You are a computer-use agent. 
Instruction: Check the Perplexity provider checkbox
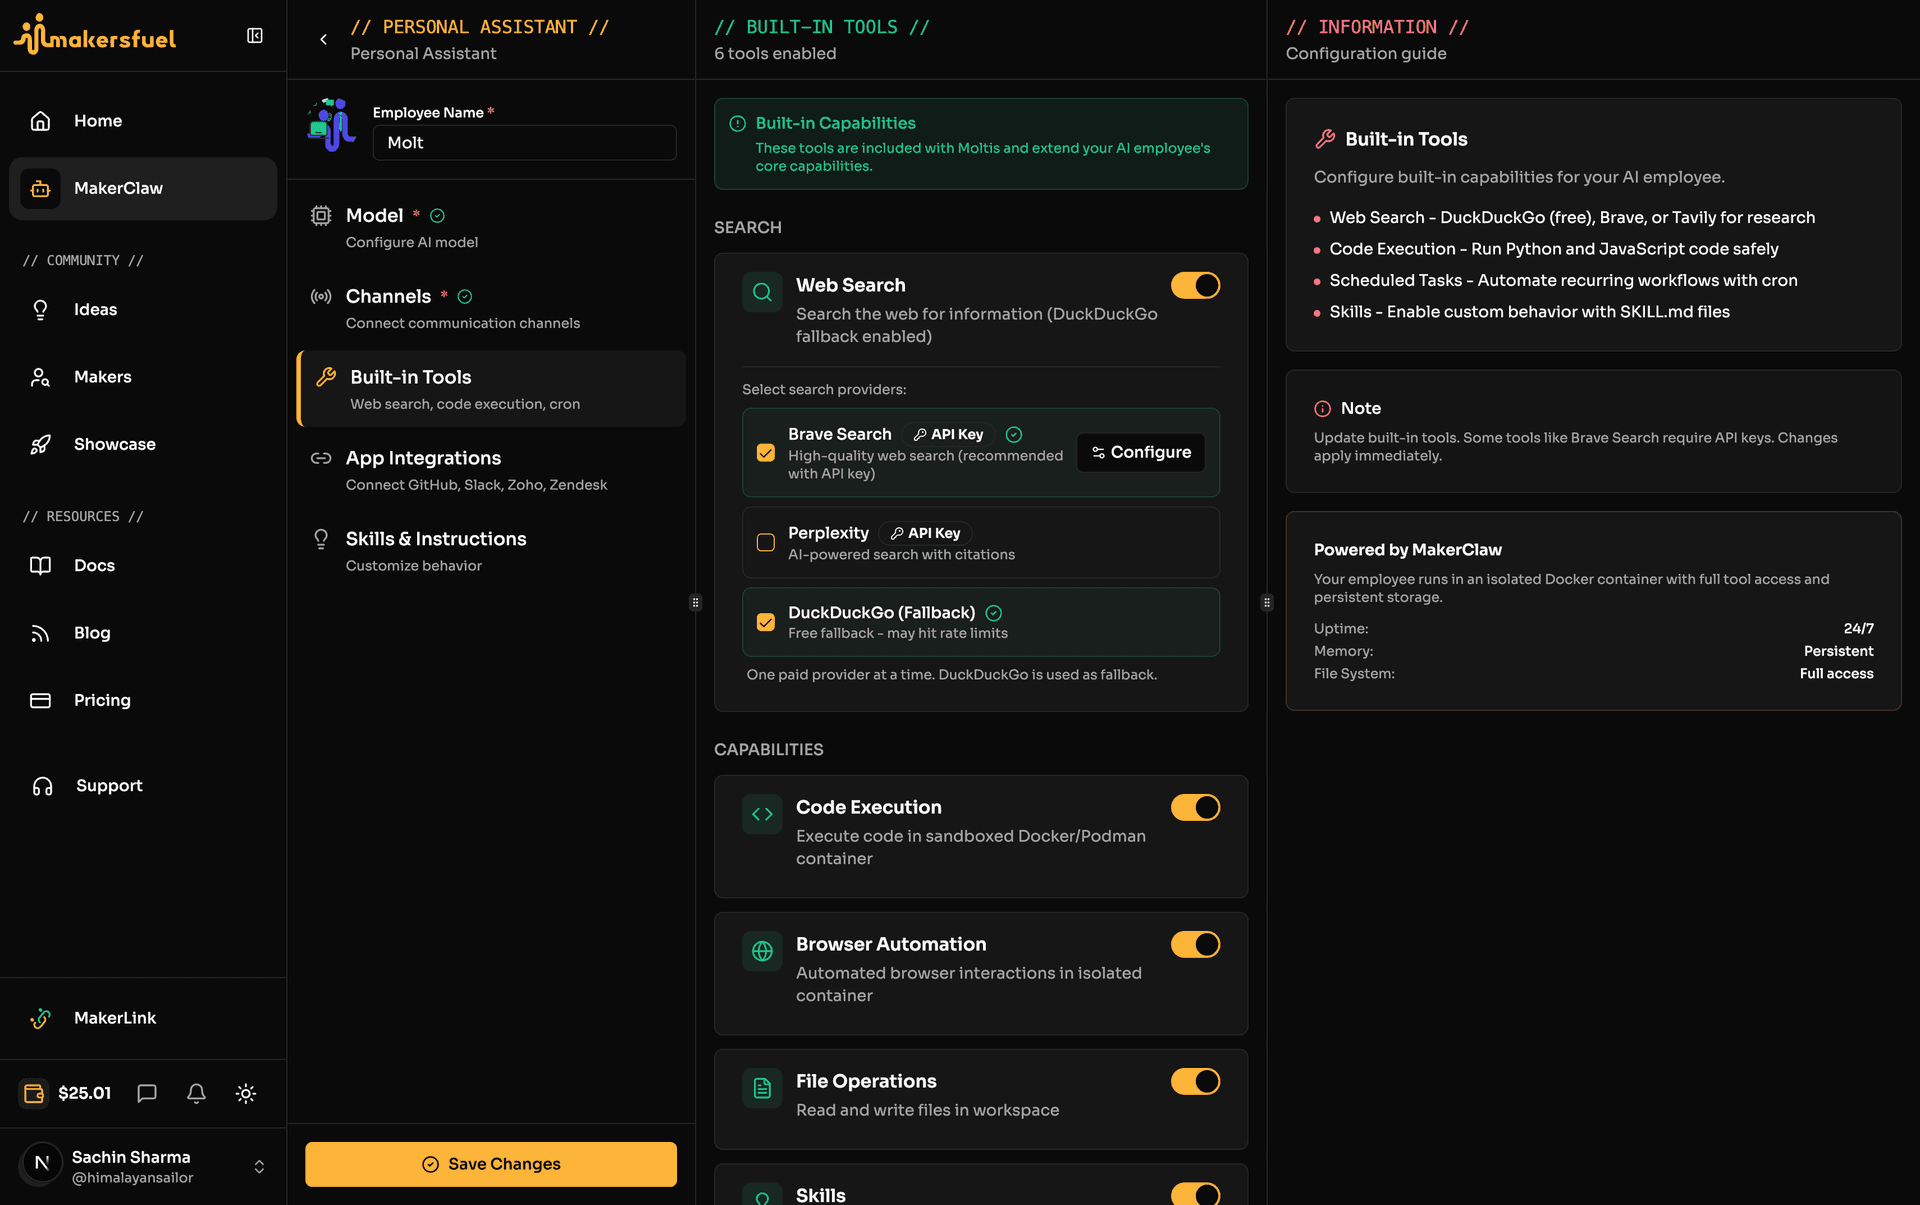[766, 543]
